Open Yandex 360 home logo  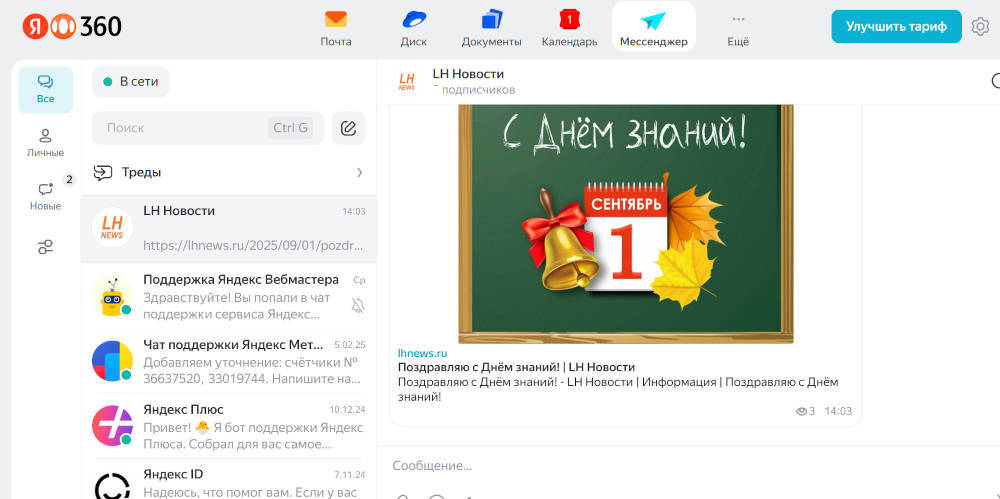[71, 26]
